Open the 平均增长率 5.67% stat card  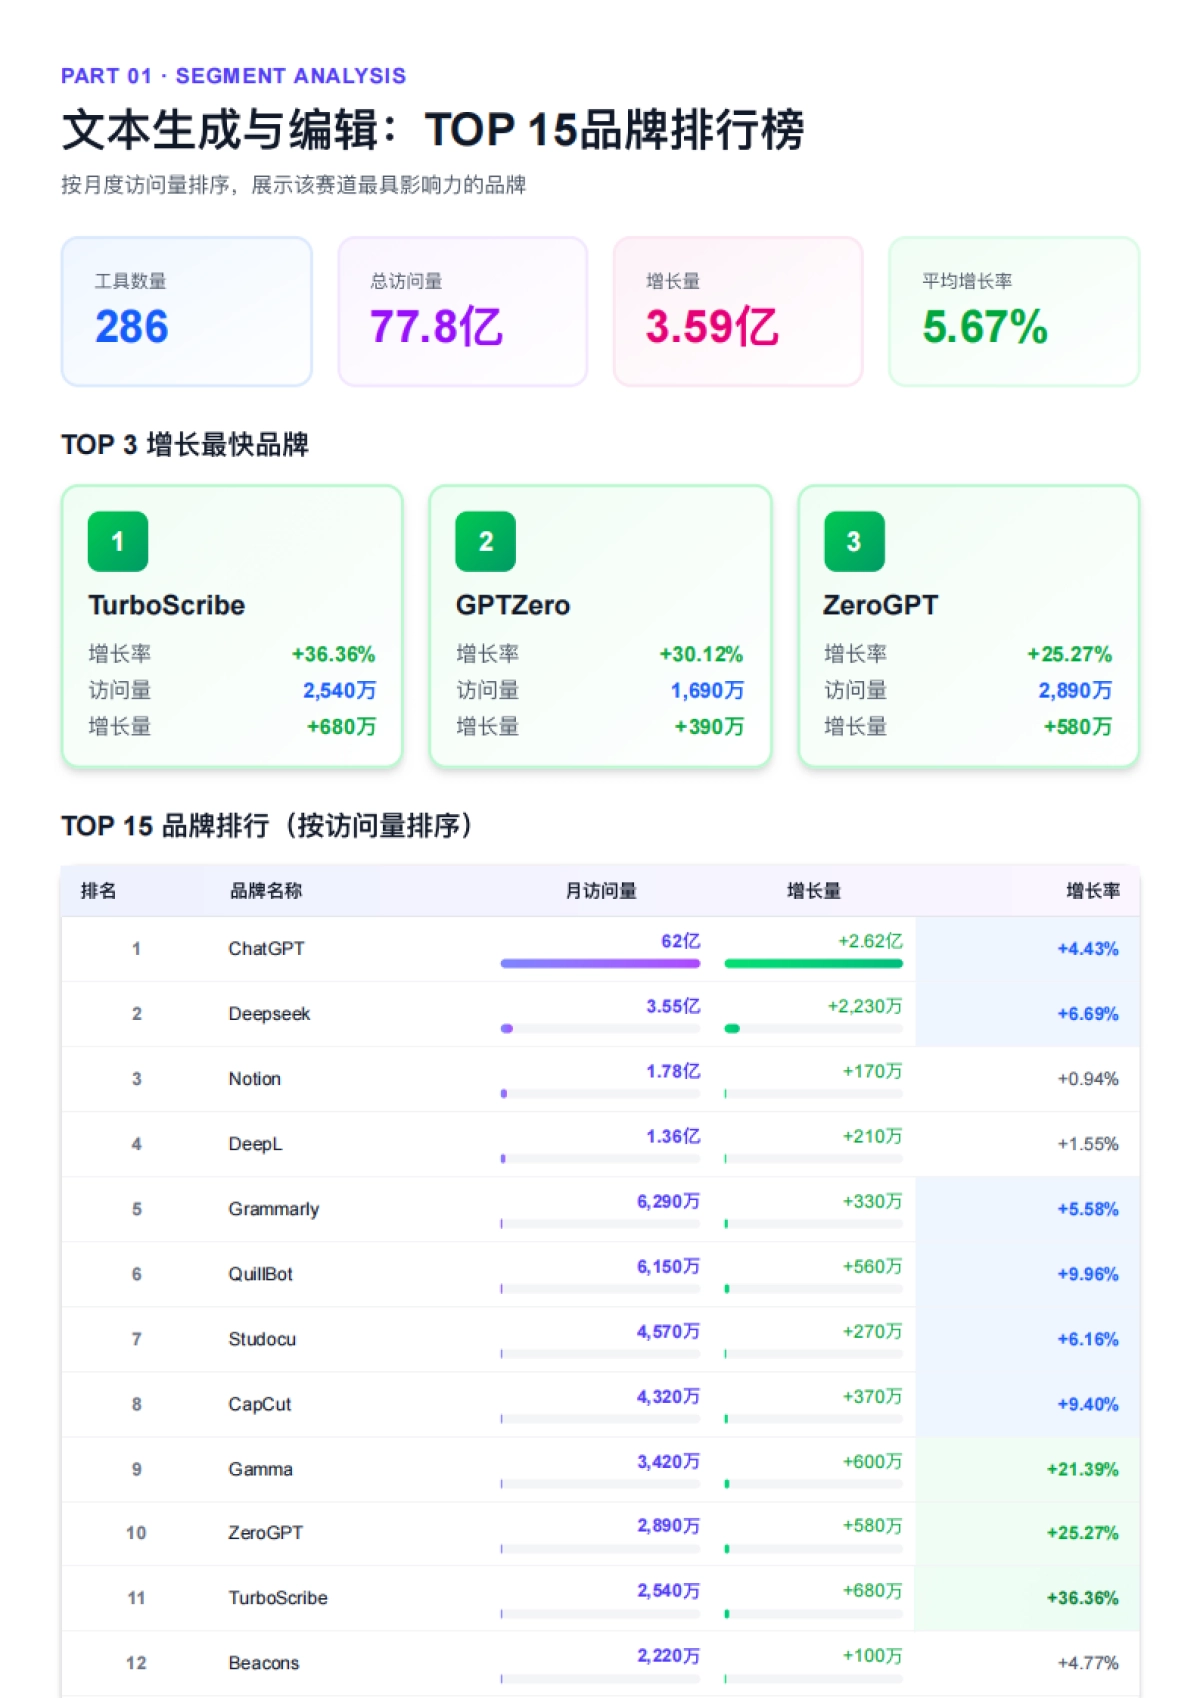(x=1013, y=311)
